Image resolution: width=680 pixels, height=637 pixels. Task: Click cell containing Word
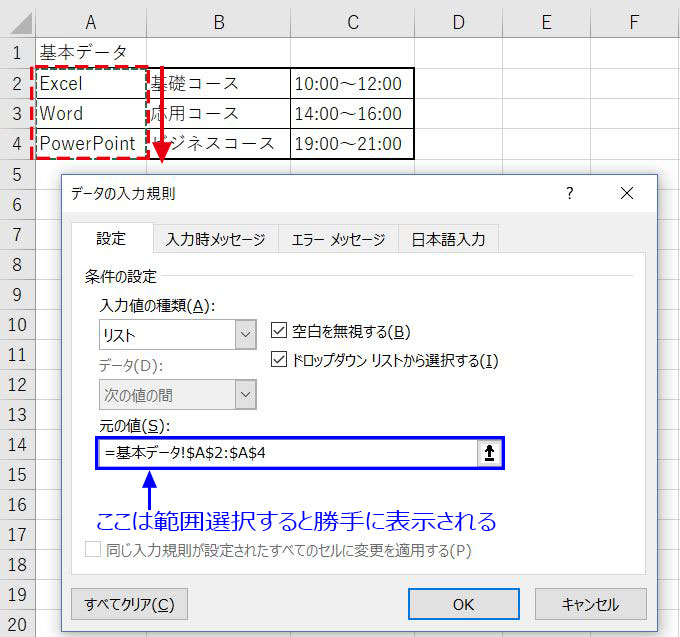tap(91, 114)
